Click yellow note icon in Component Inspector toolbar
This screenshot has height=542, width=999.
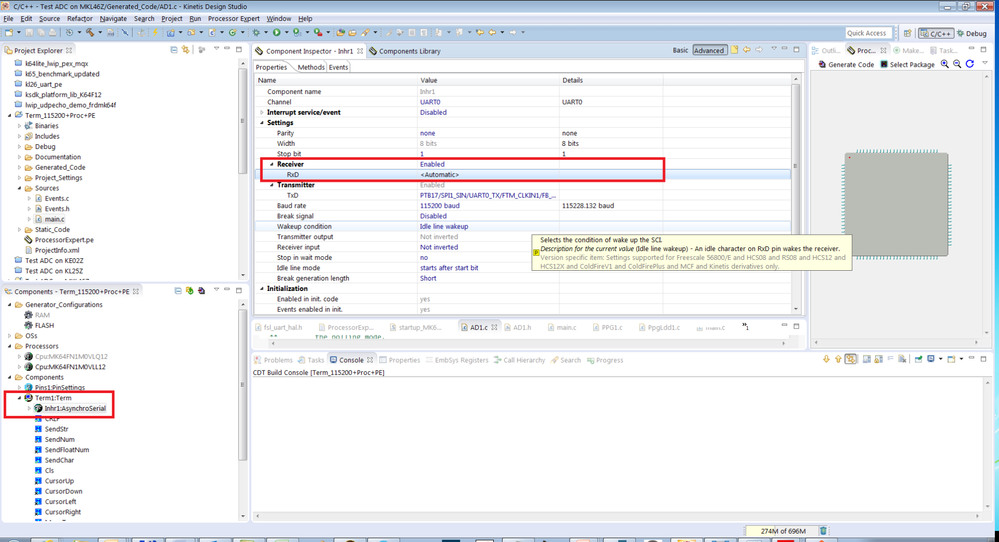coord(735,50)
